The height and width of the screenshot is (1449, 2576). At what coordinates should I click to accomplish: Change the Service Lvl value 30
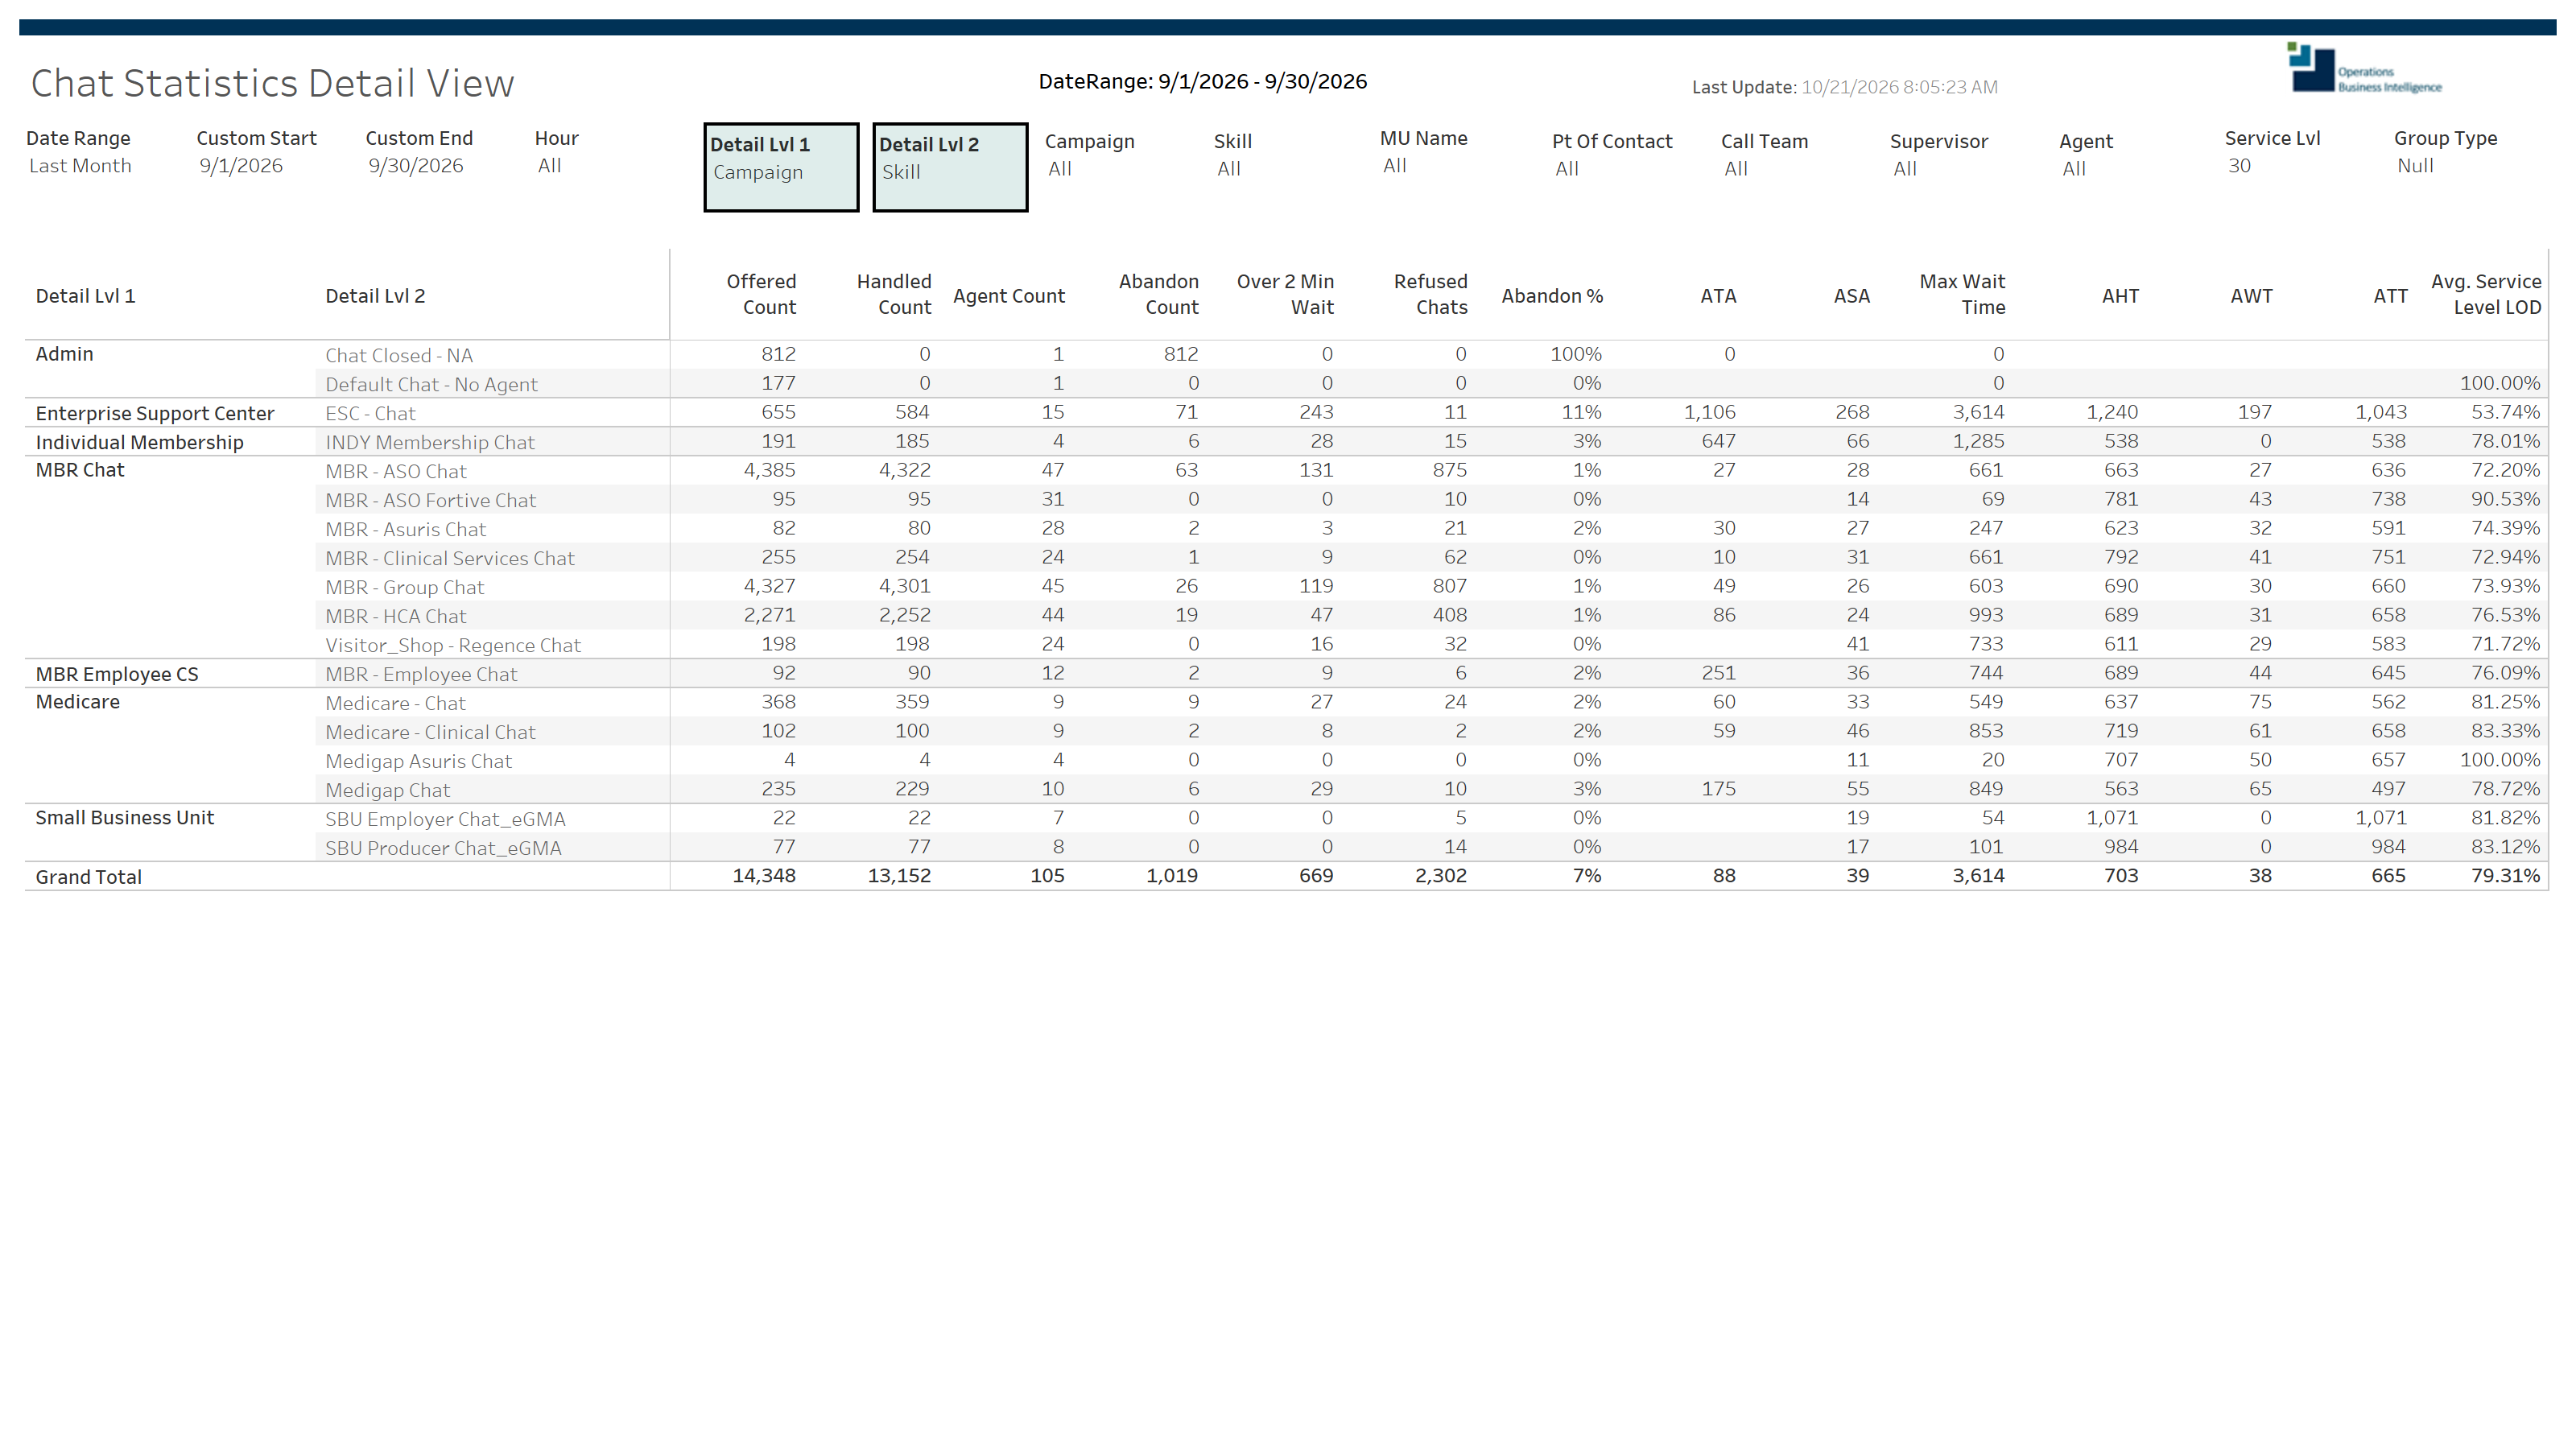(2239, 166)
